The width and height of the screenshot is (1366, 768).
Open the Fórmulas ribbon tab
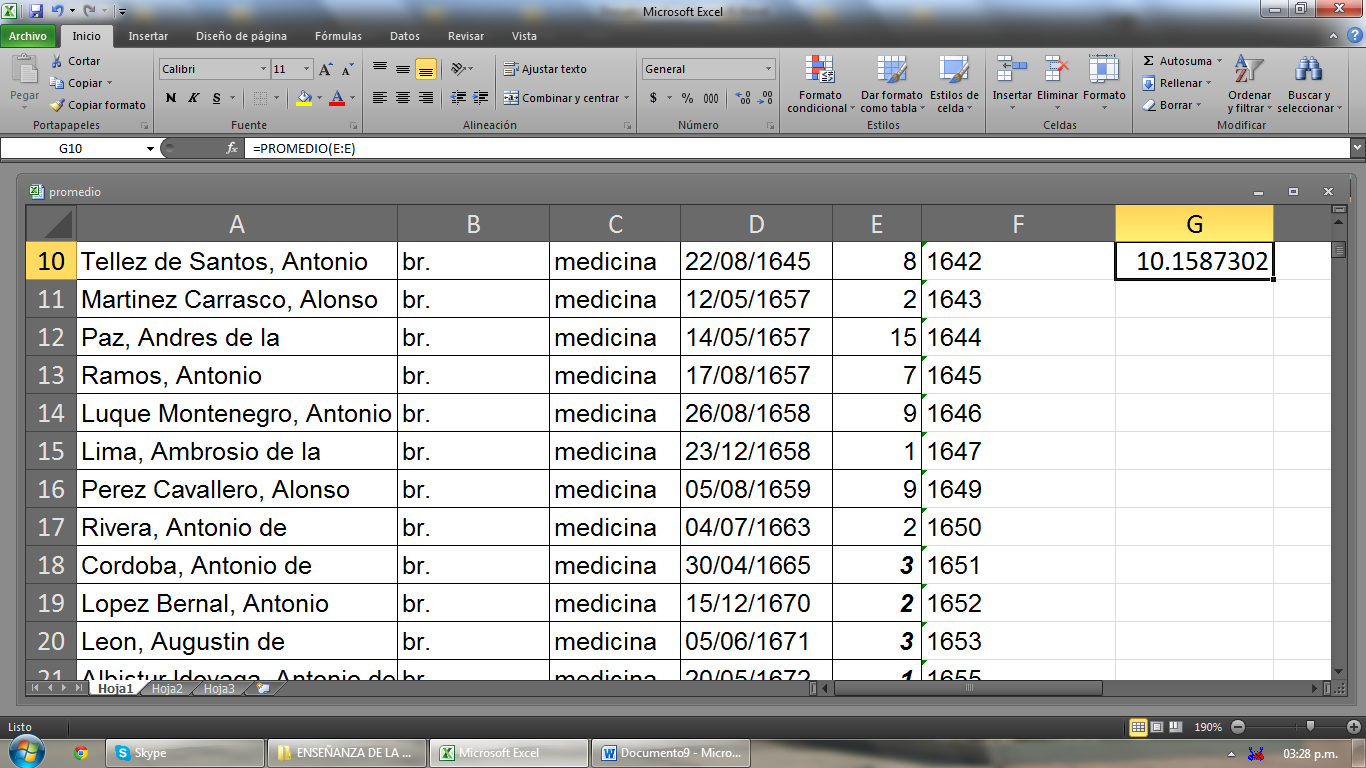[x=338, y=36]
